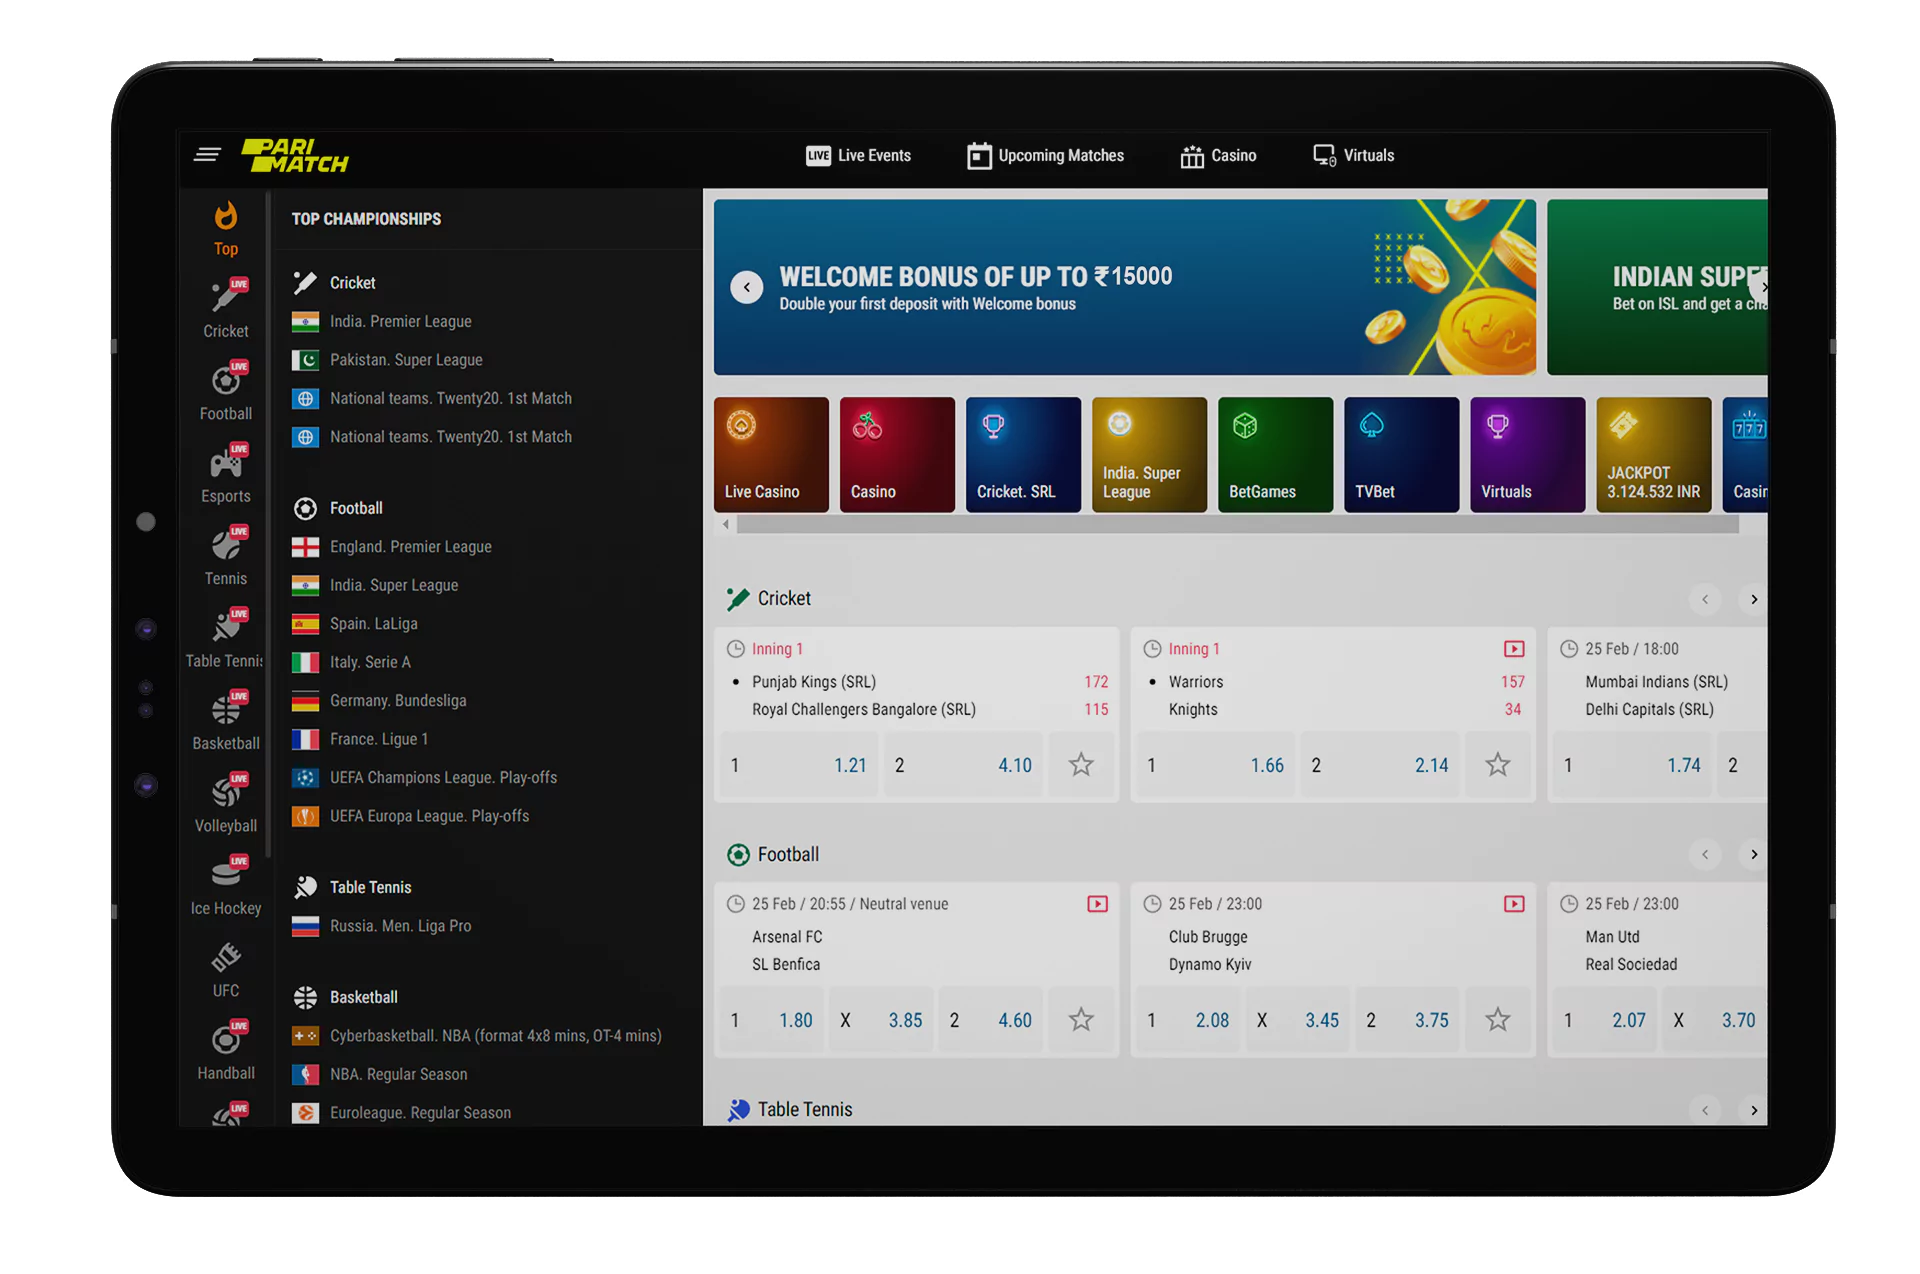Image resolution: width=1920 pixels, height=1274 pixels.
Task: Expand Football section right arrow
Action: tap(1752, 853)
